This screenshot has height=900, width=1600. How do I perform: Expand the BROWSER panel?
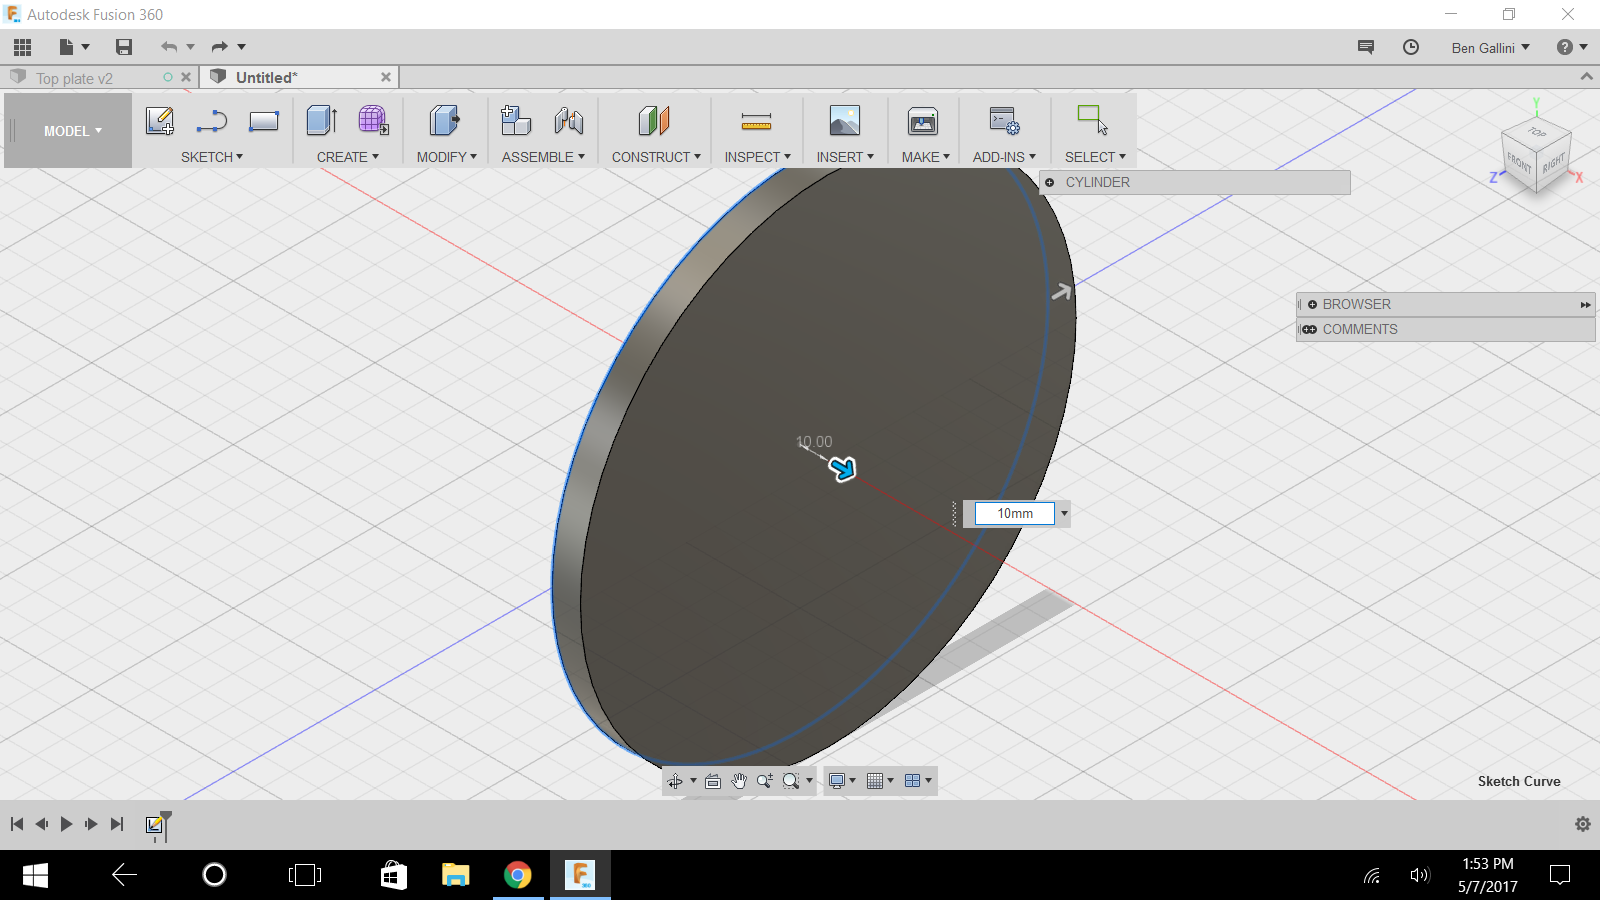coord(1312,304)
